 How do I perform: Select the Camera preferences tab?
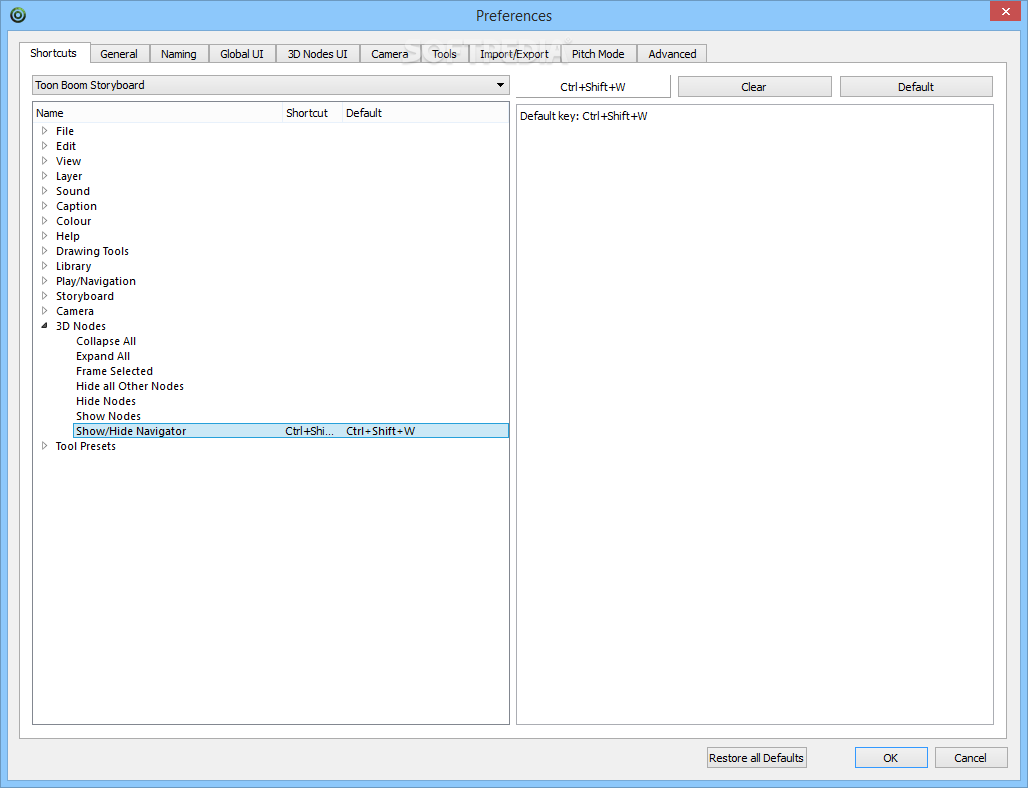pos(389,54)
